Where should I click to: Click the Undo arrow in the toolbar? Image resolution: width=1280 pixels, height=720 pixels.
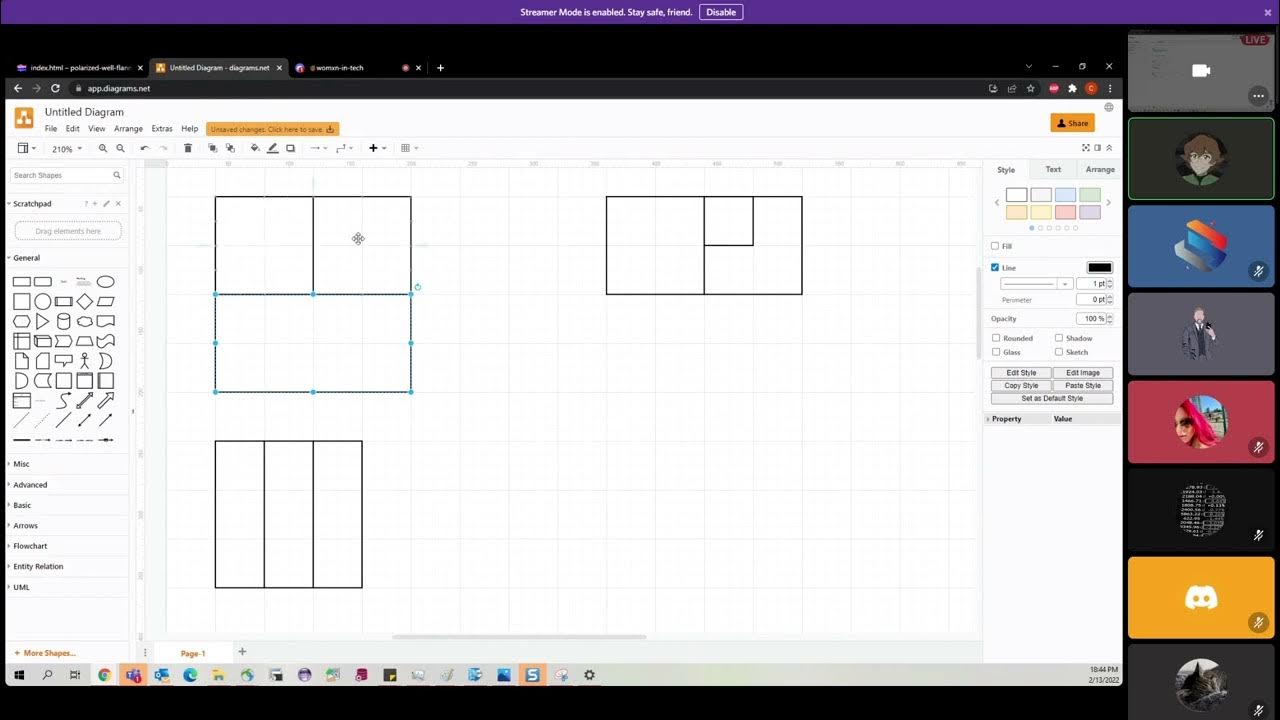tap(146, 147)
